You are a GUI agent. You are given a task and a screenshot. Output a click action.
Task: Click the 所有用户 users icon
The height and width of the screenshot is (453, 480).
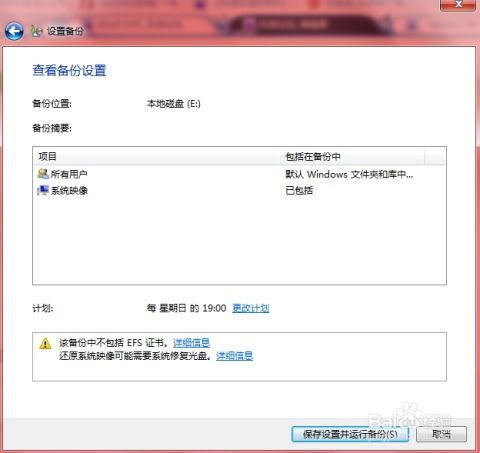(43, 174)
